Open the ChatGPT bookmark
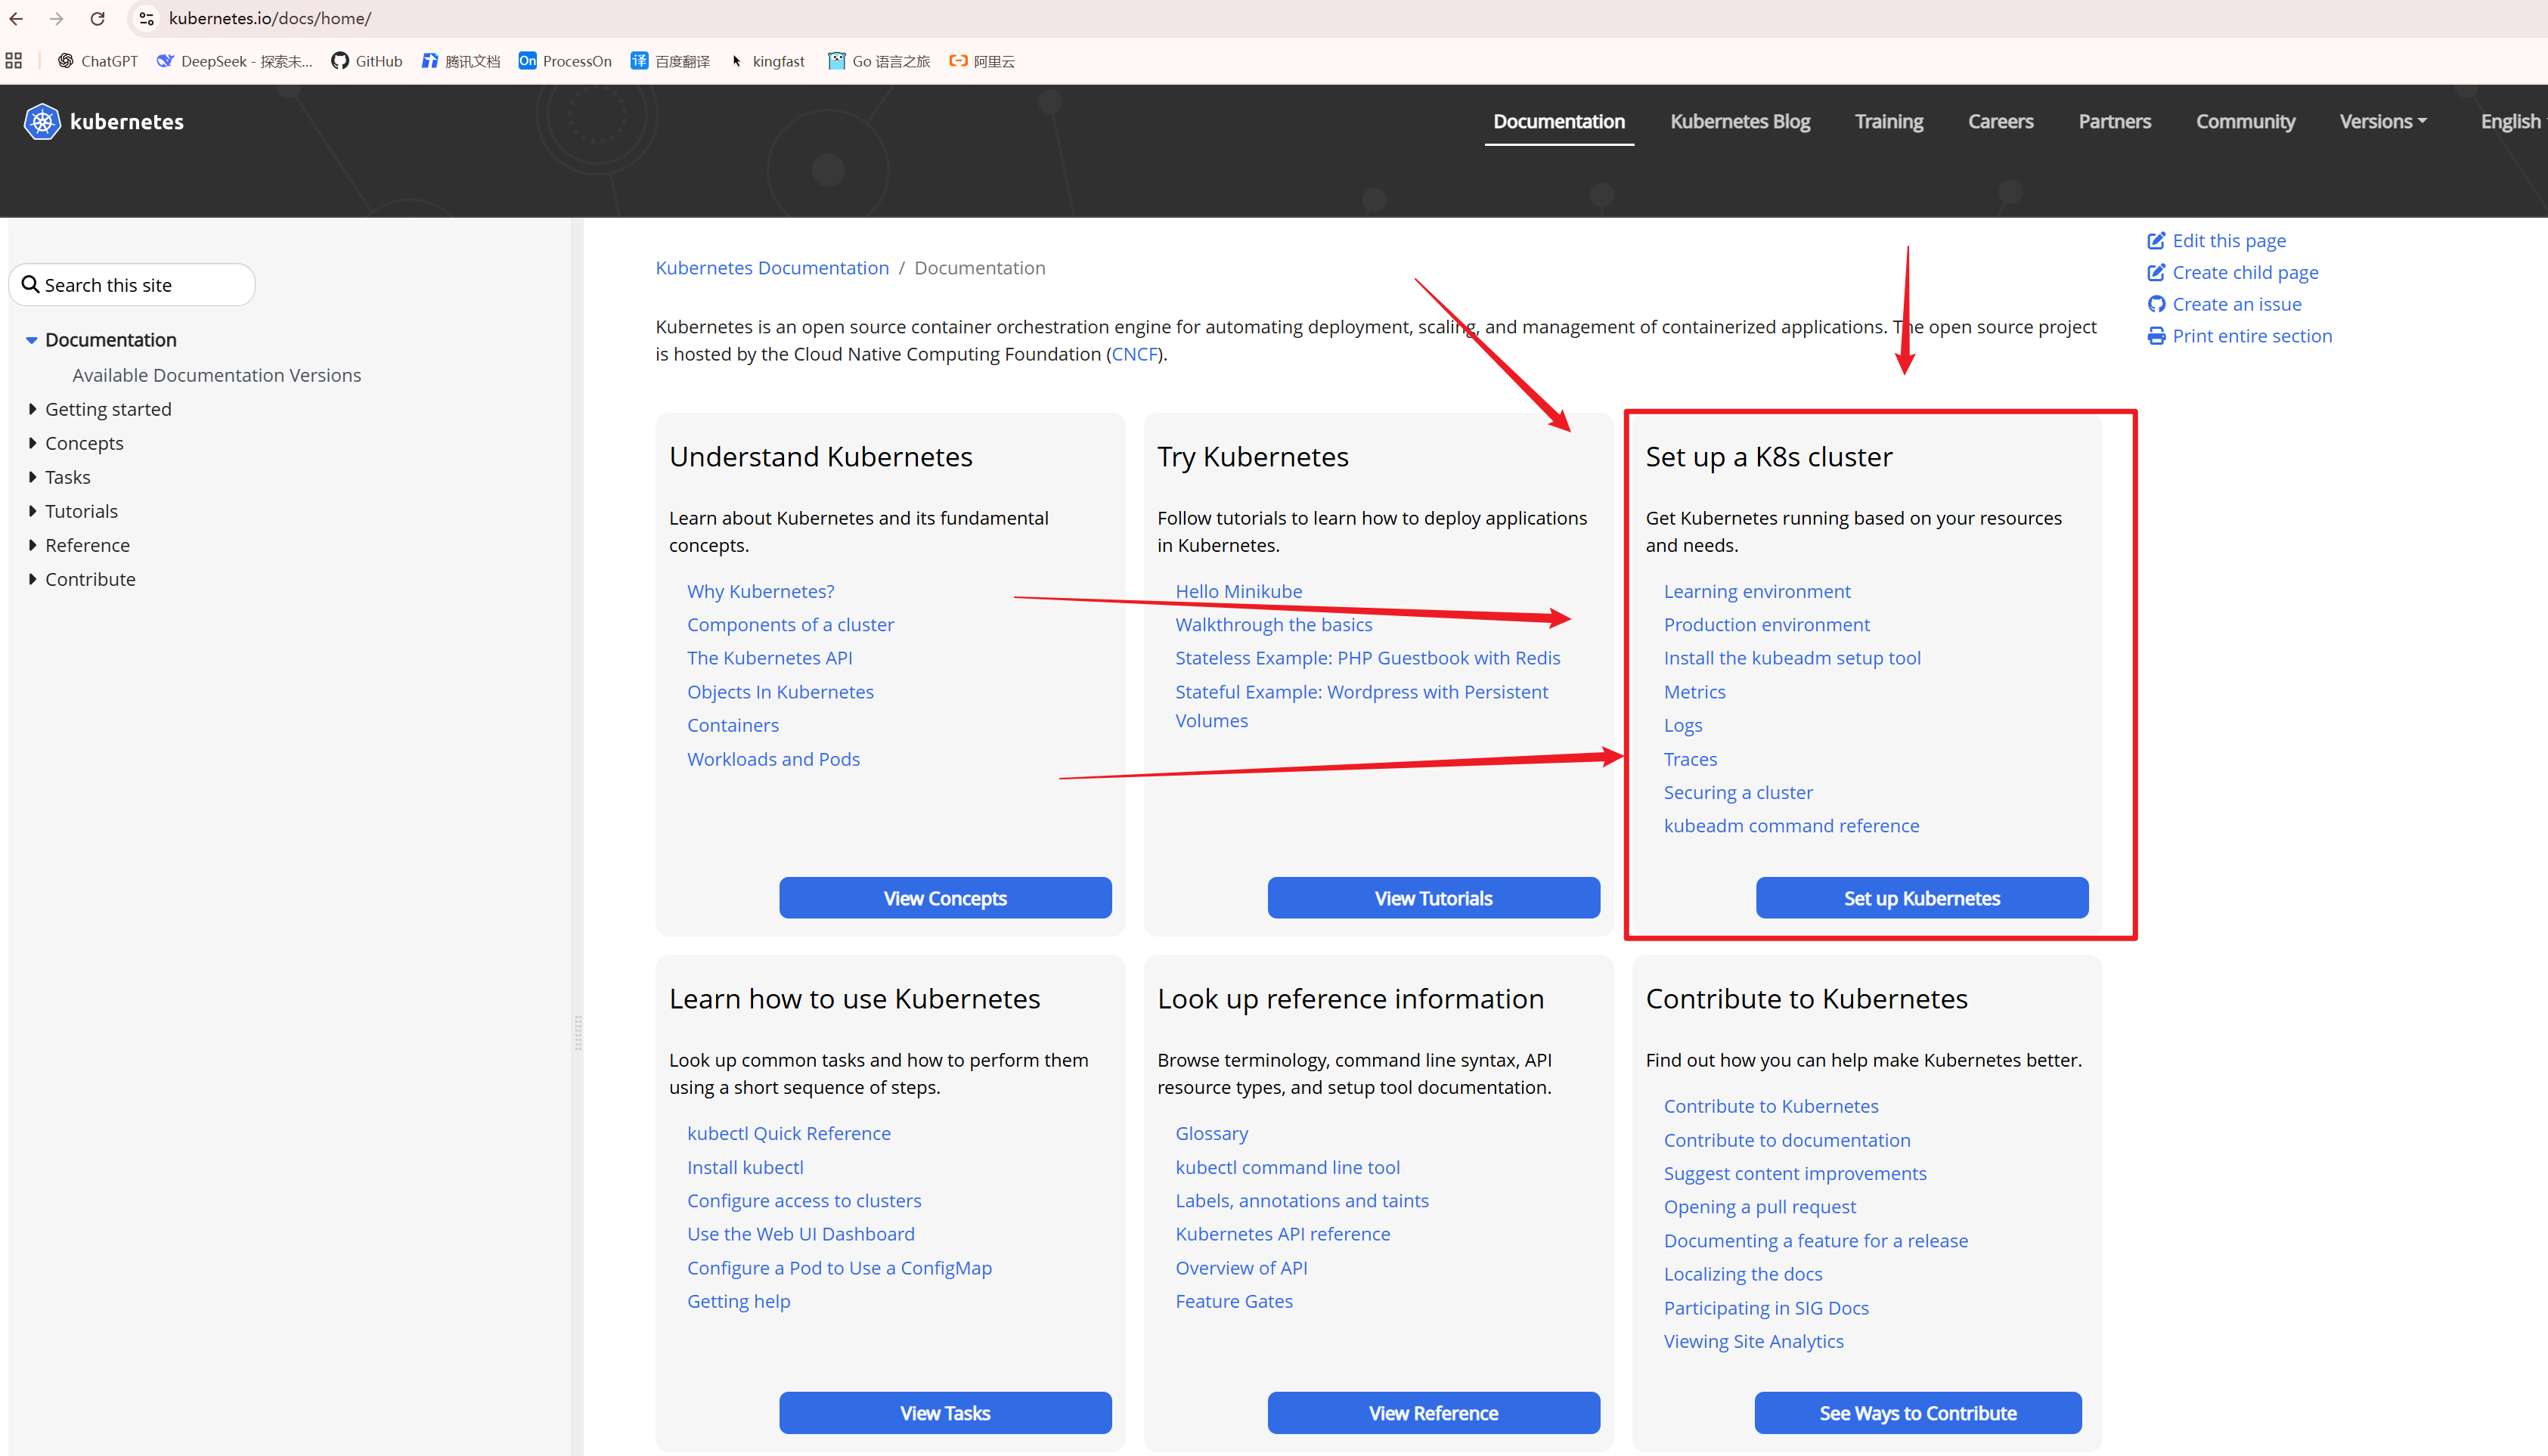2548x1456 pixels. pos(98,61)
